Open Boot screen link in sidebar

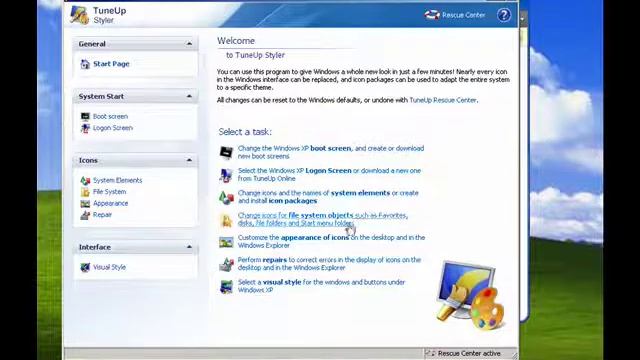click(110, 117)
